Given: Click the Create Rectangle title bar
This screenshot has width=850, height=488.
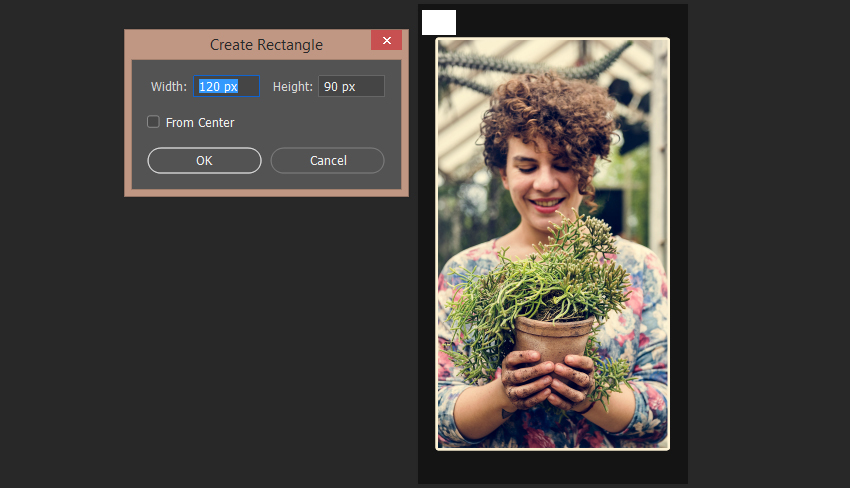Looking at the screenshot, I should pyautogui.click(x=266, y=44).
